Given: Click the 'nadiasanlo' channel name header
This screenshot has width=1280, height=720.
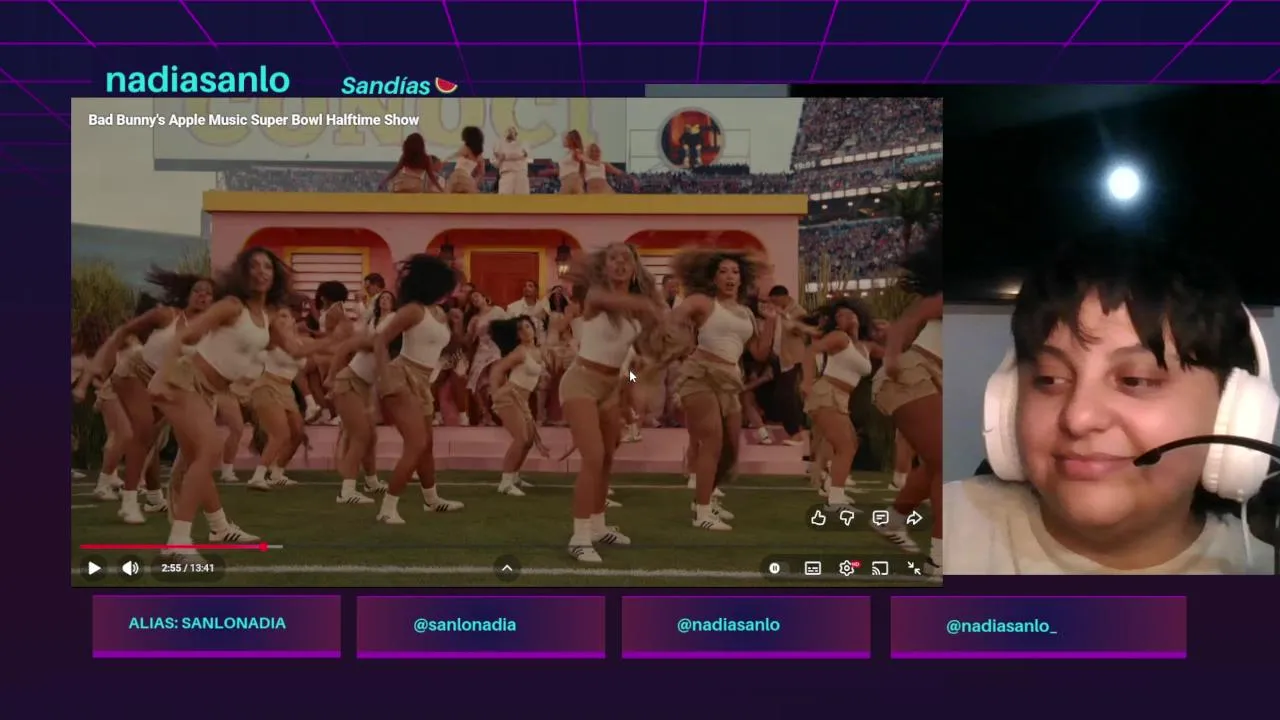Looking at the screenshot, I should pos(197,80).
